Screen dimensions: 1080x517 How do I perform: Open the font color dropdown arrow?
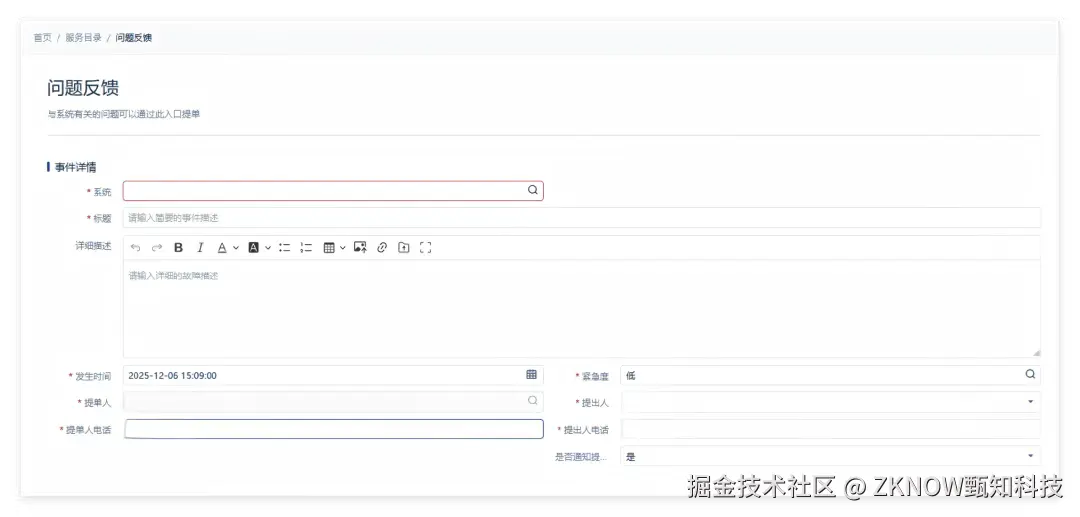[236, 248]
